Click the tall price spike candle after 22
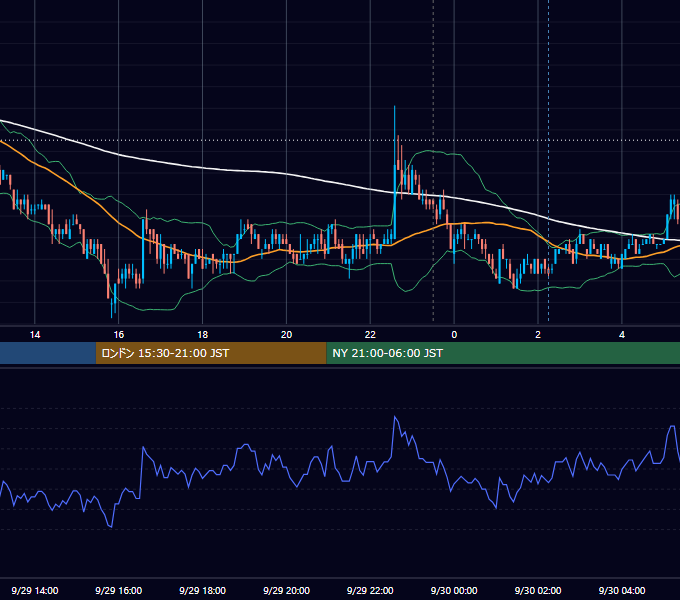This screenshot has width=680, height=600. pyautogui.click(x=395, y=173)
